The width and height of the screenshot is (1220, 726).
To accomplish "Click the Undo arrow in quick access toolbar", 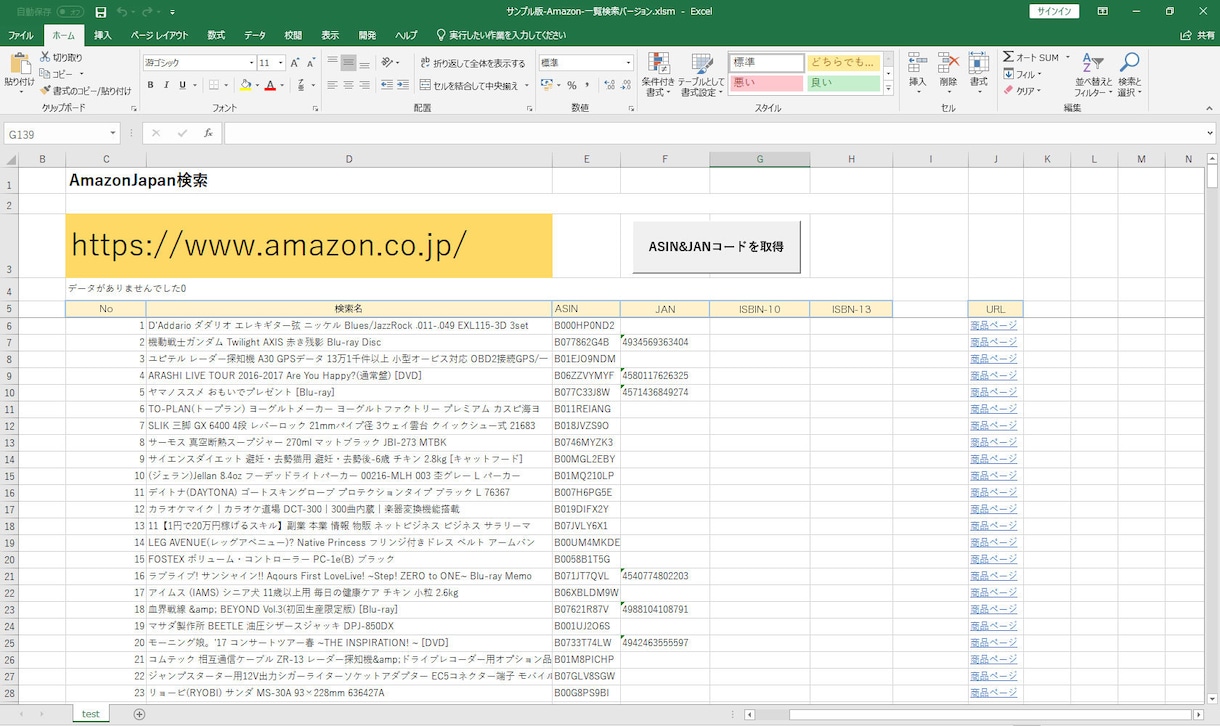I will coord(121,12).
